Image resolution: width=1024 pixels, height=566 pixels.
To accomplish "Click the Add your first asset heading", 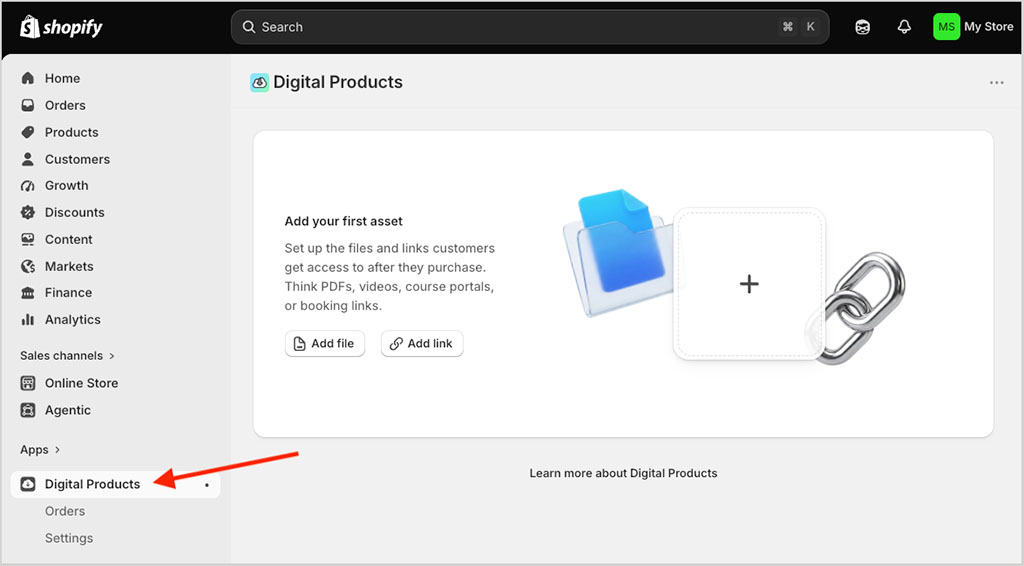I will 344,221.
